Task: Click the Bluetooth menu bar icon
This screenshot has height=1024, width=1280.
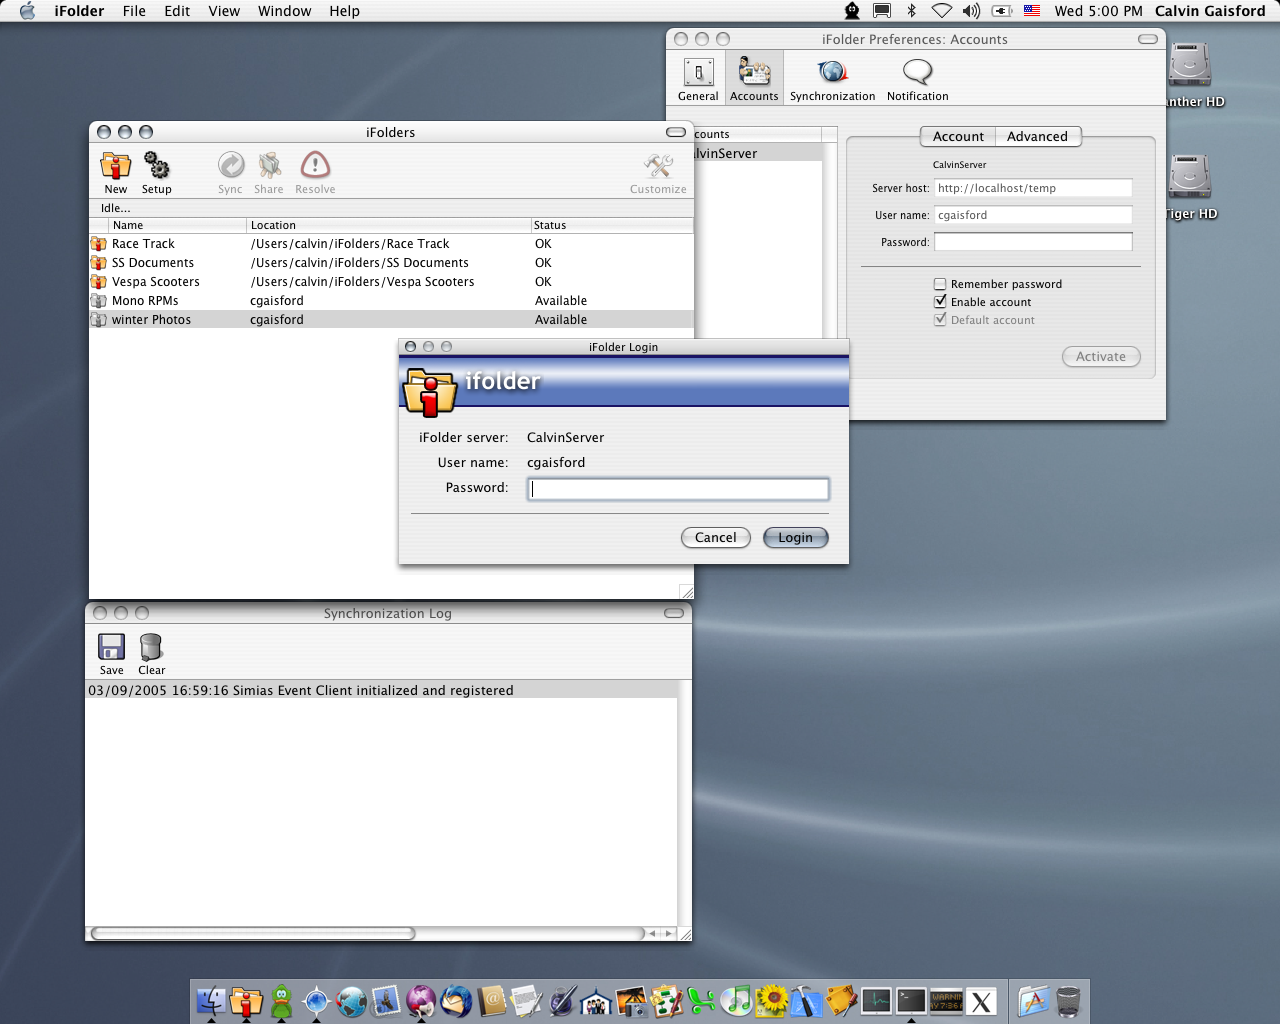Action: (911, 11)
